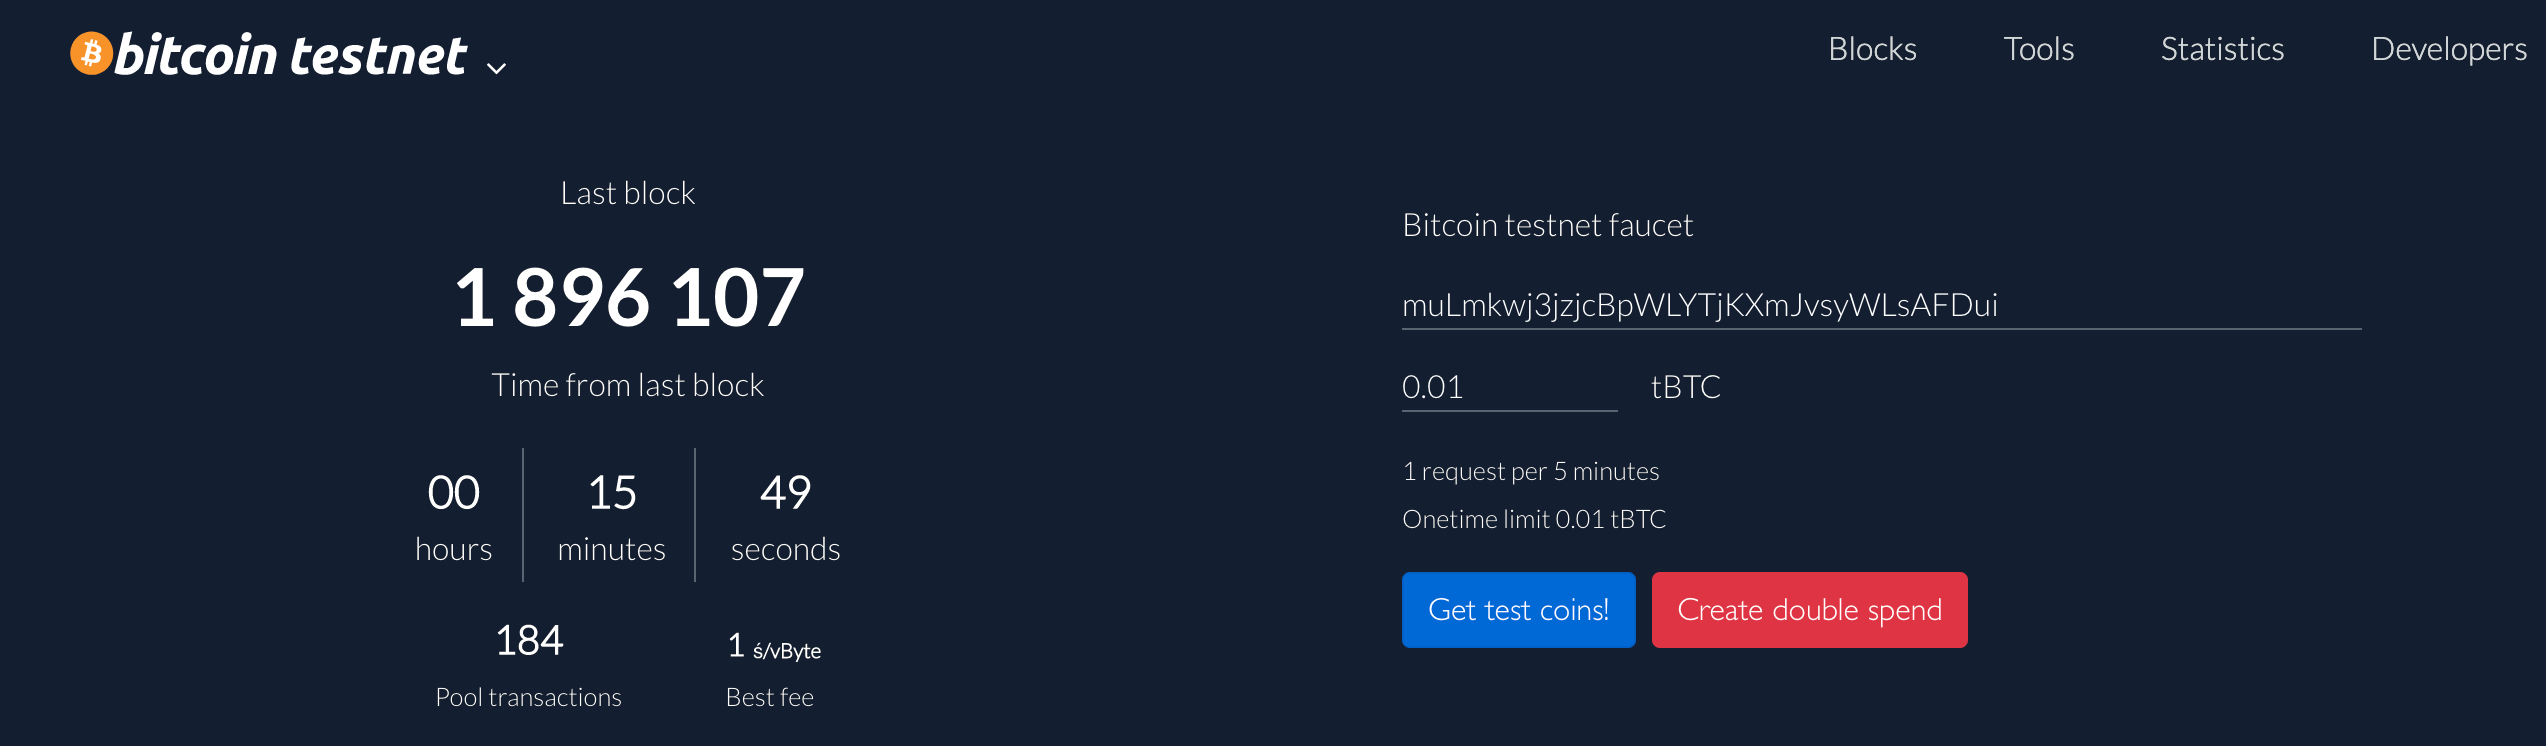Expand the network selector chevron
The height and width of the screenshot is (746, 2546).
pos(496,68)
